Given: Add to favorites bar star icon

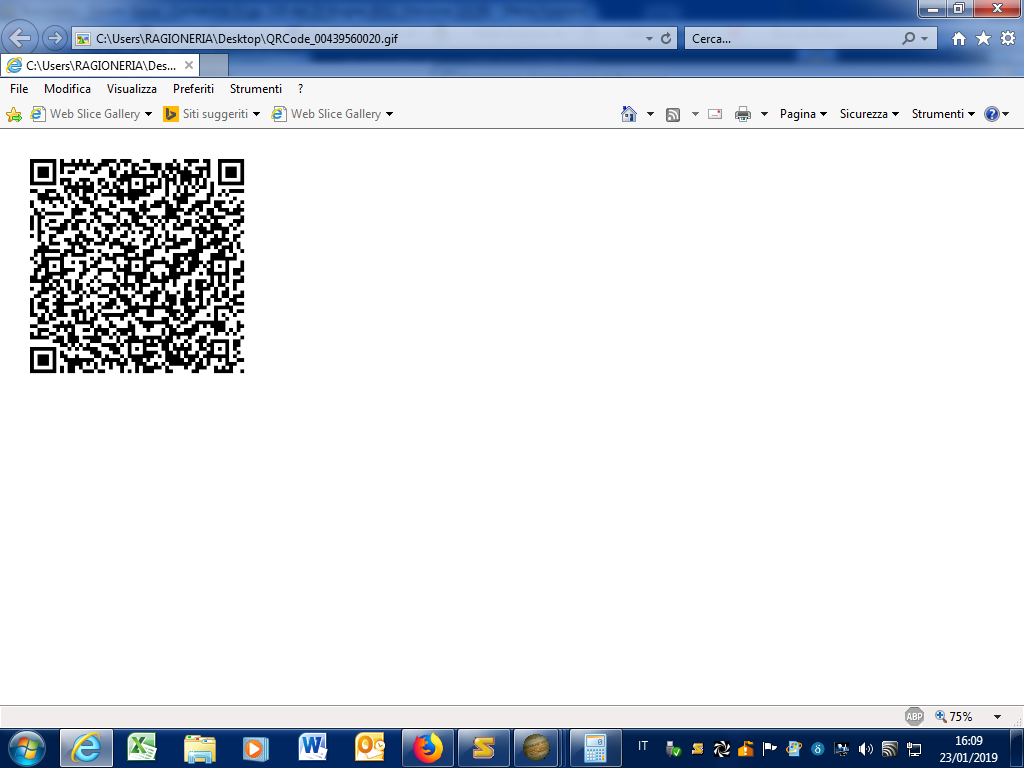Looking at the screenshot, I should pos(14,114).
